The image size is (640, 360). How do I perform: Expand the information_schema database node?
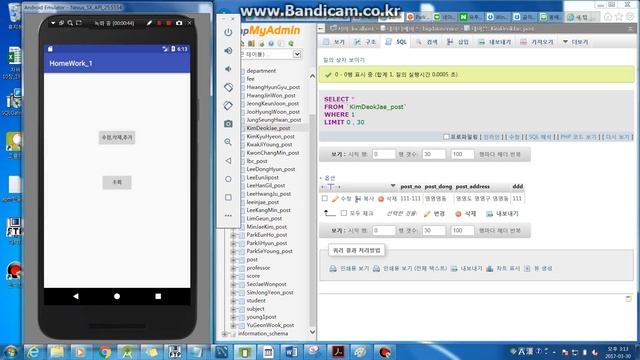tap(224, 334)
